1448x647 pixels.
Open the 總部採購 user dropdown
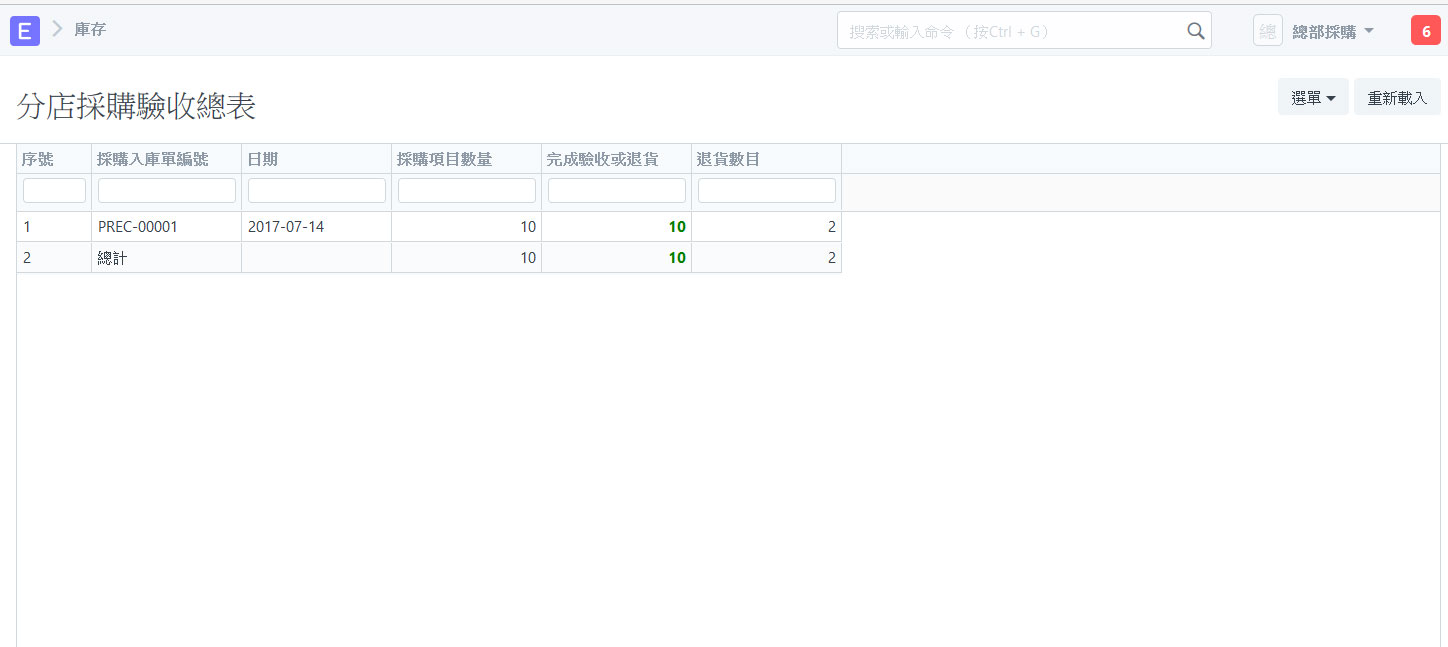1332,32
